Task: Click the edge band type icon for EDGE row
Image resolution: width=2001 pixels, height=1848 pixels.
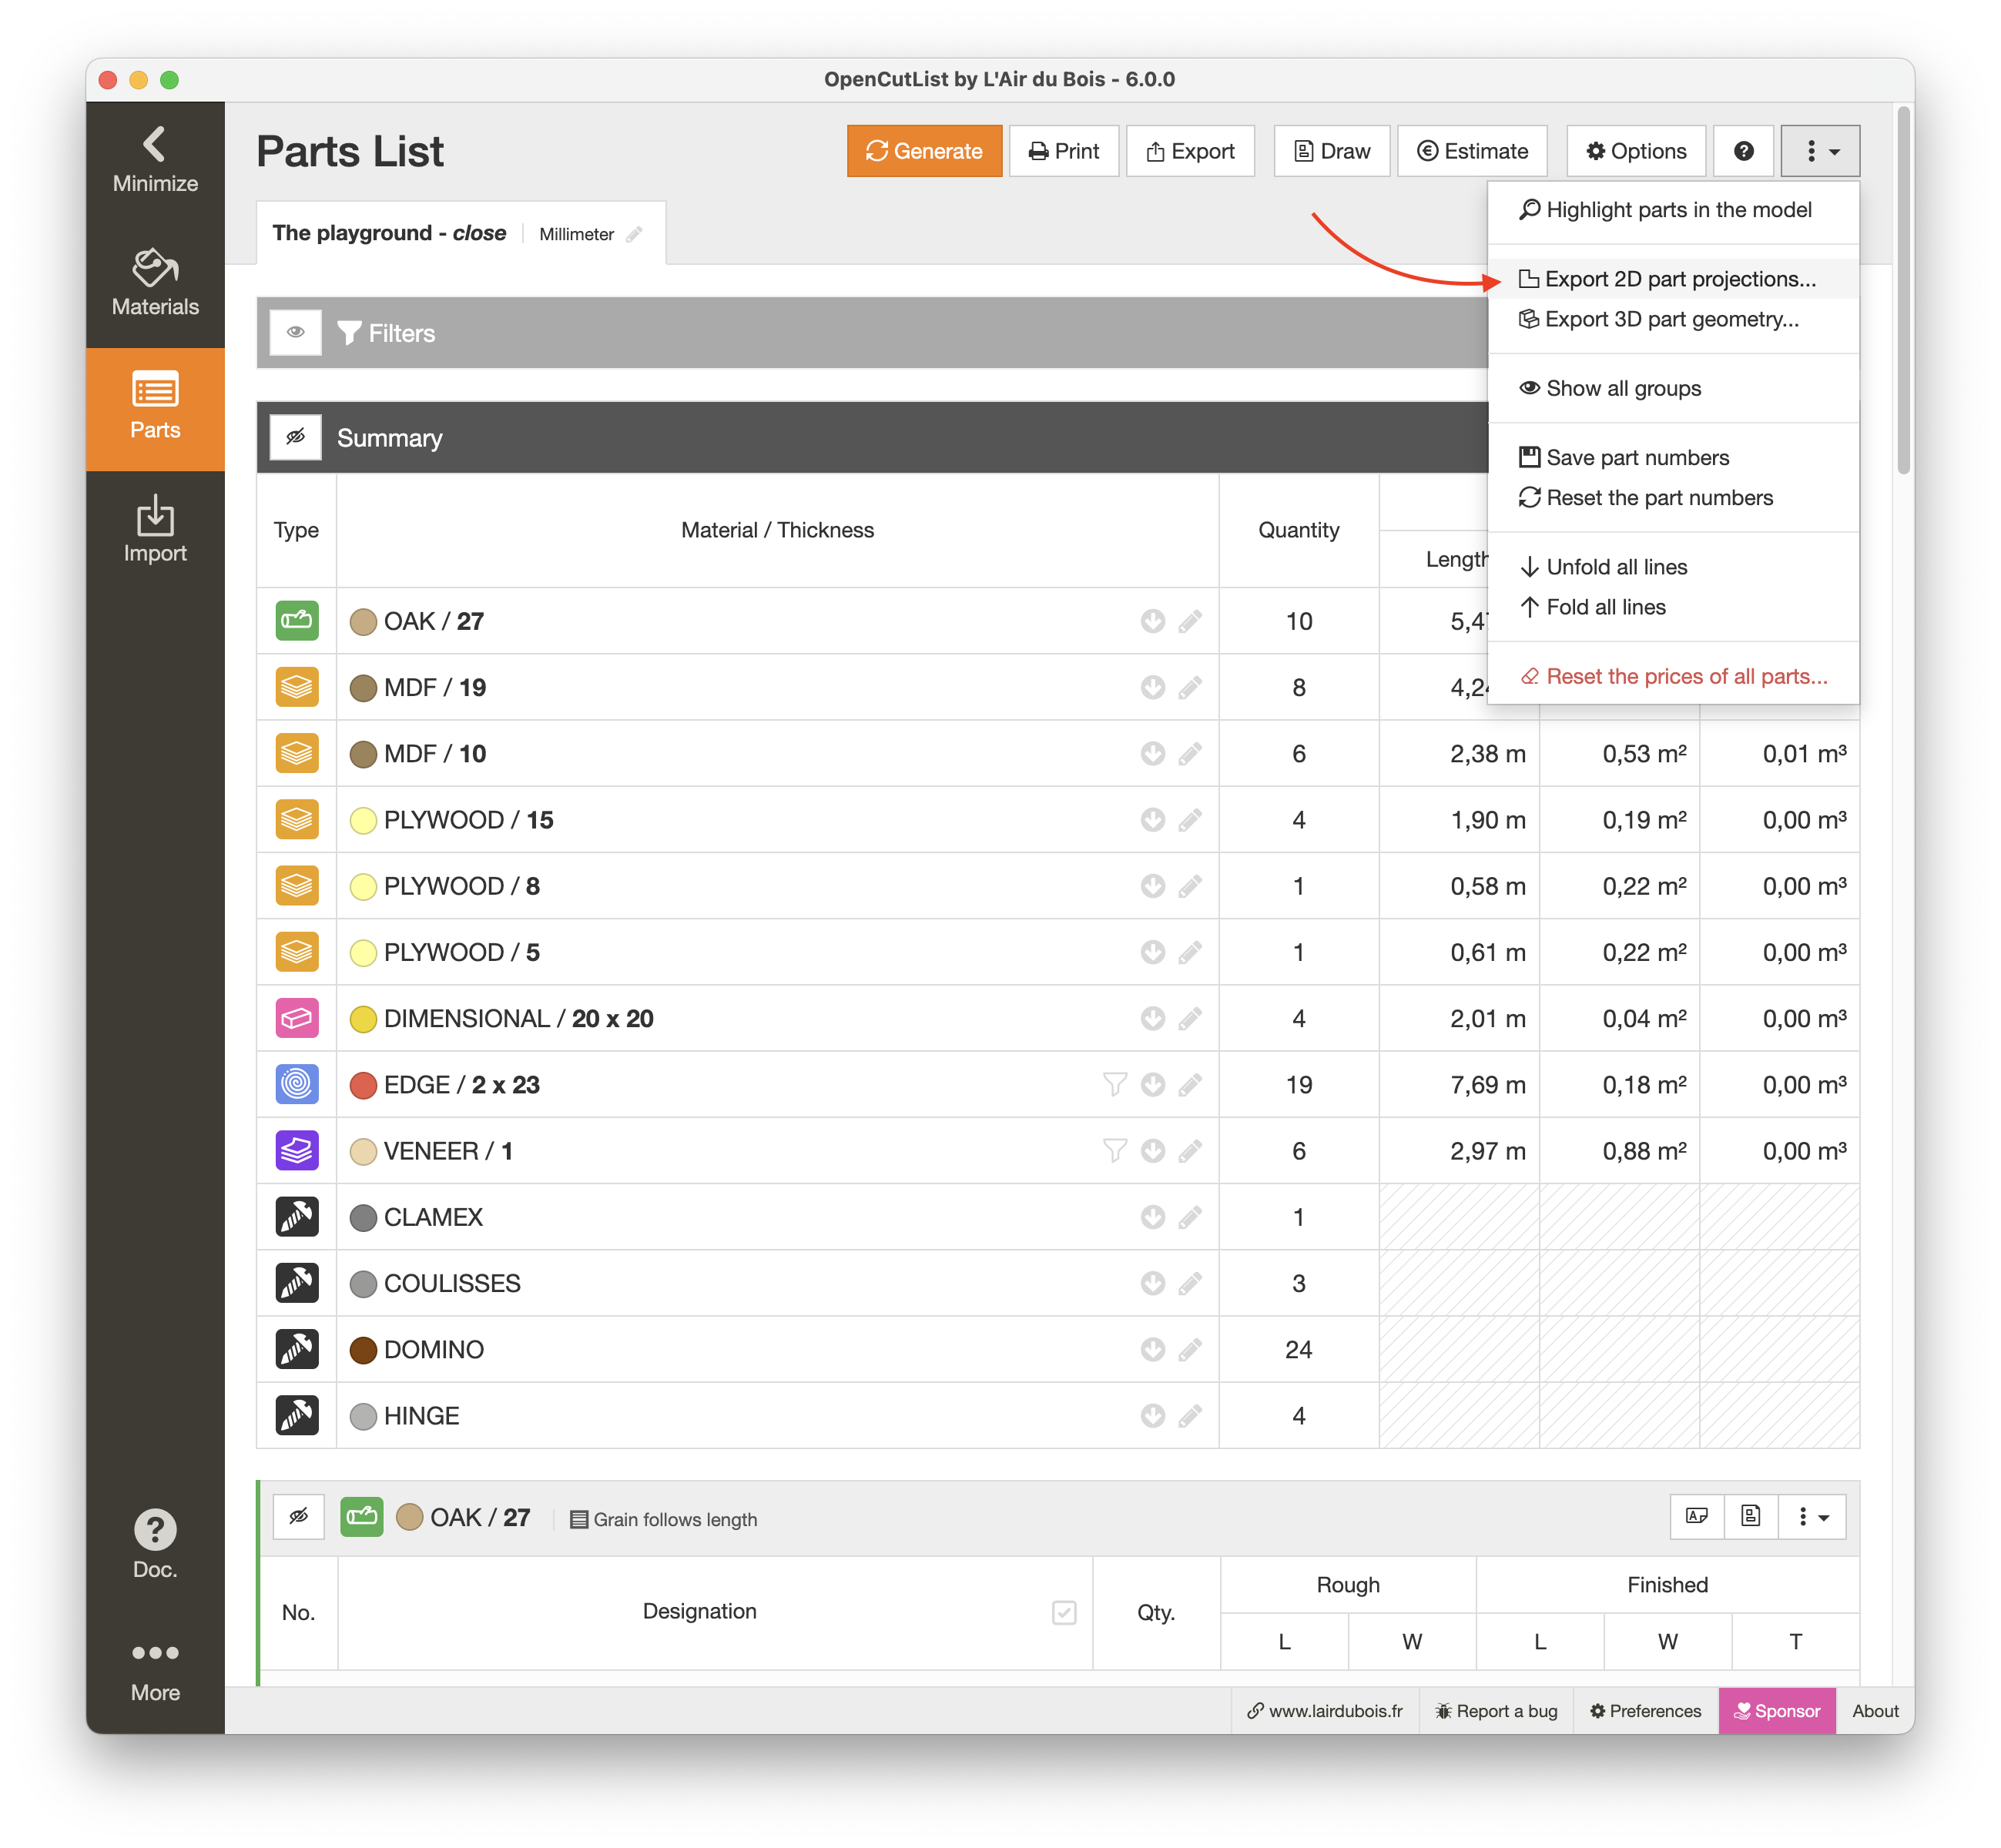Action: click(x=297, y=1084)
